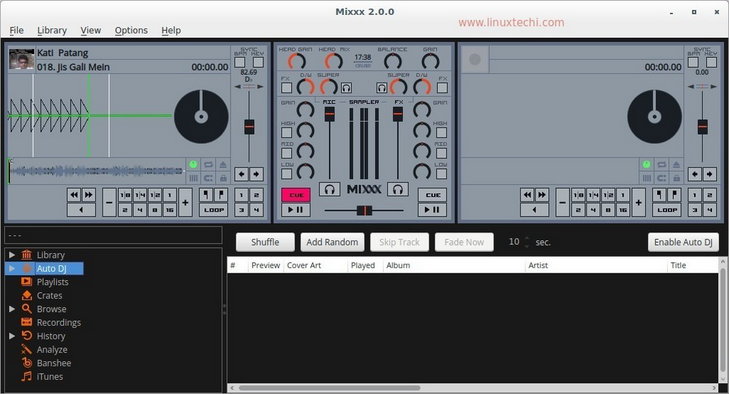Toggle left deck quantize green indicator
Viewport: 729px width, 394px height.
[193, 164]
